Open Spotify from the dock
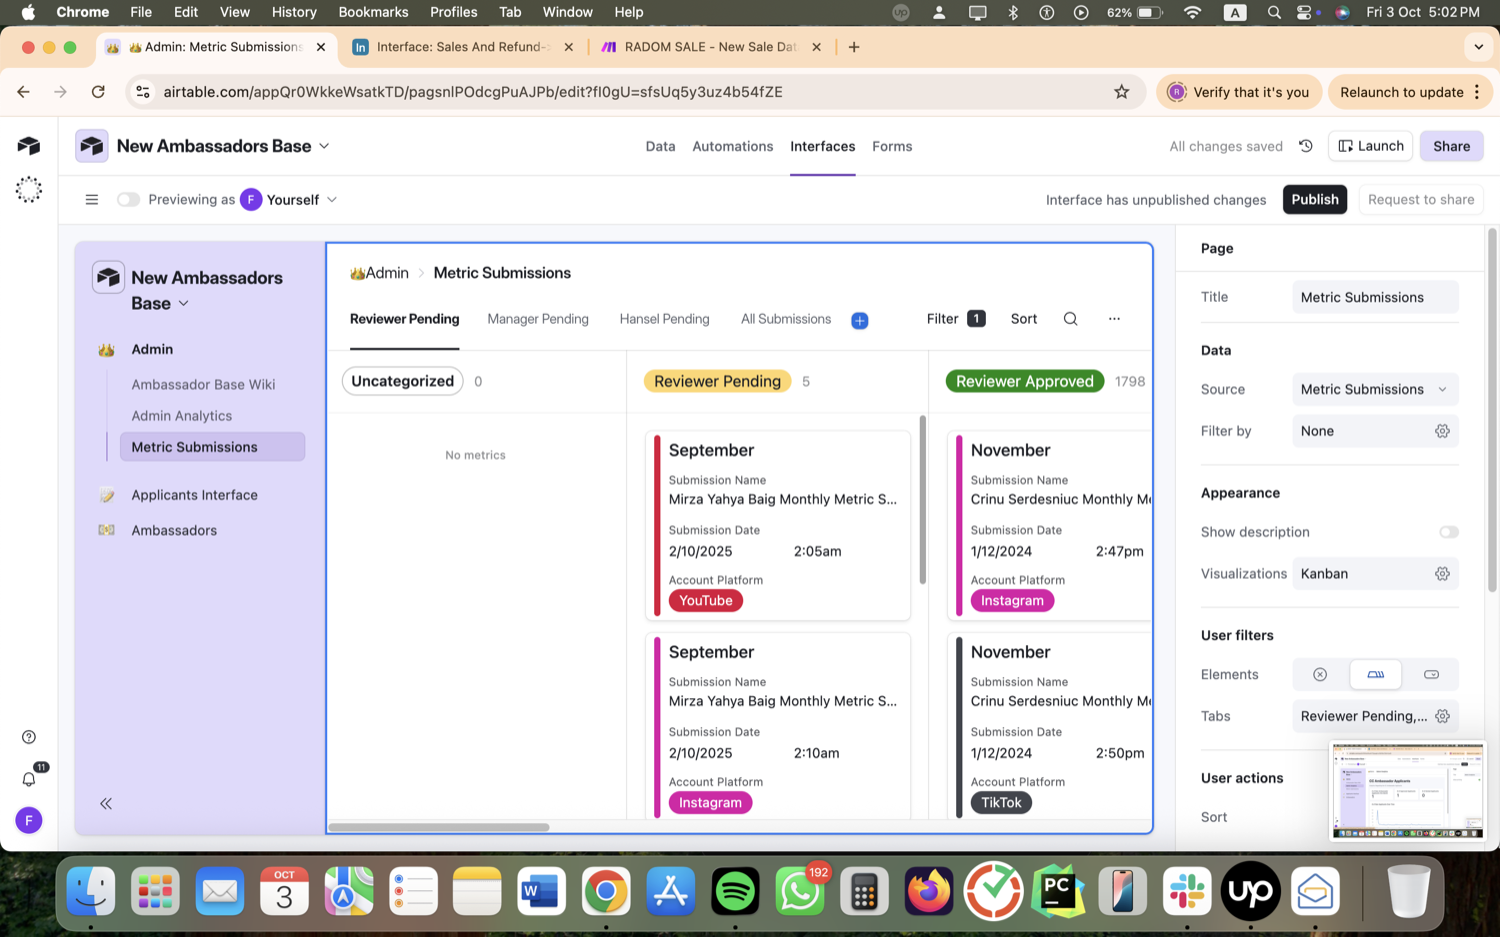This screenshot has height=937, width=1500. (735, 891)
